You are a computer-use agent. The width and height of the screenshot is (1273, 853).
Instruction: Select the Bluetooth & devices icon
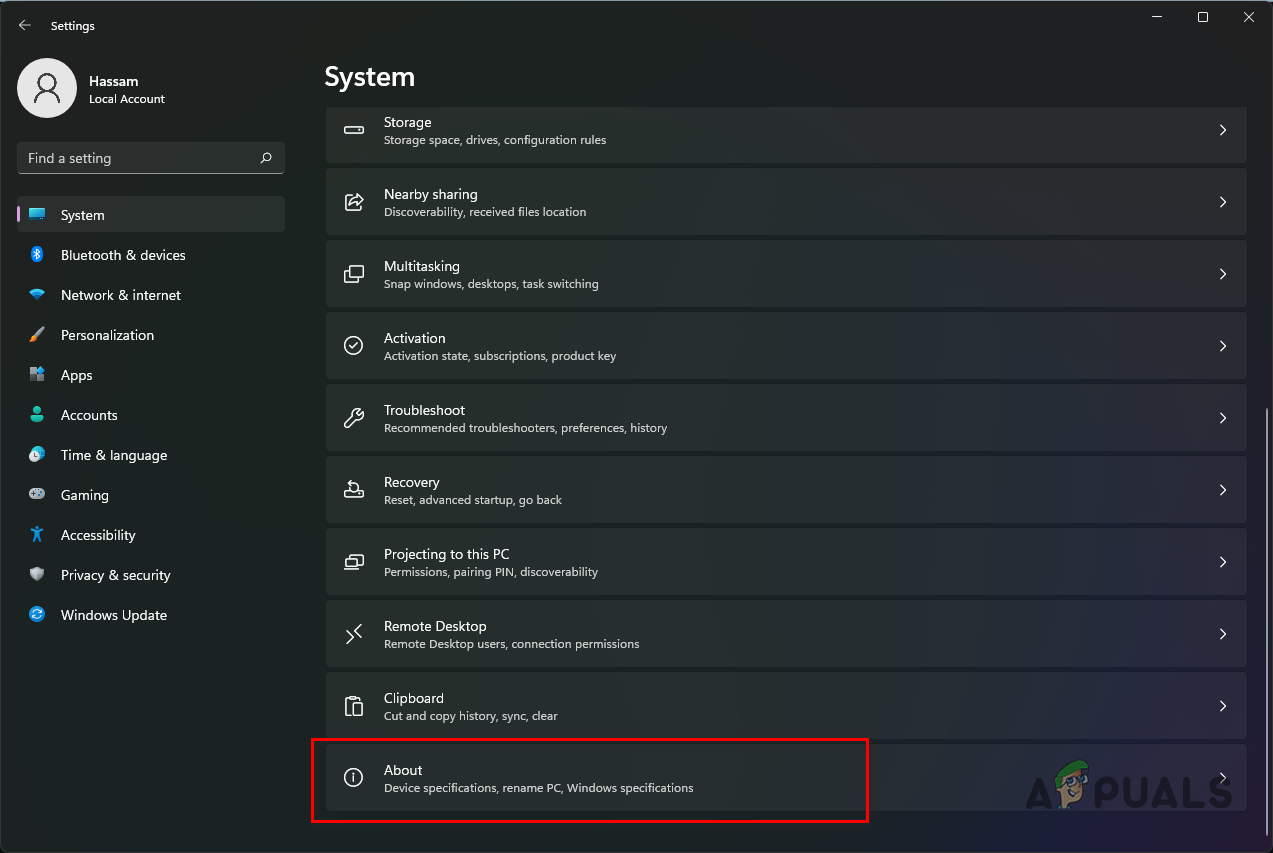pyautogui.click(x=37, y=255)
